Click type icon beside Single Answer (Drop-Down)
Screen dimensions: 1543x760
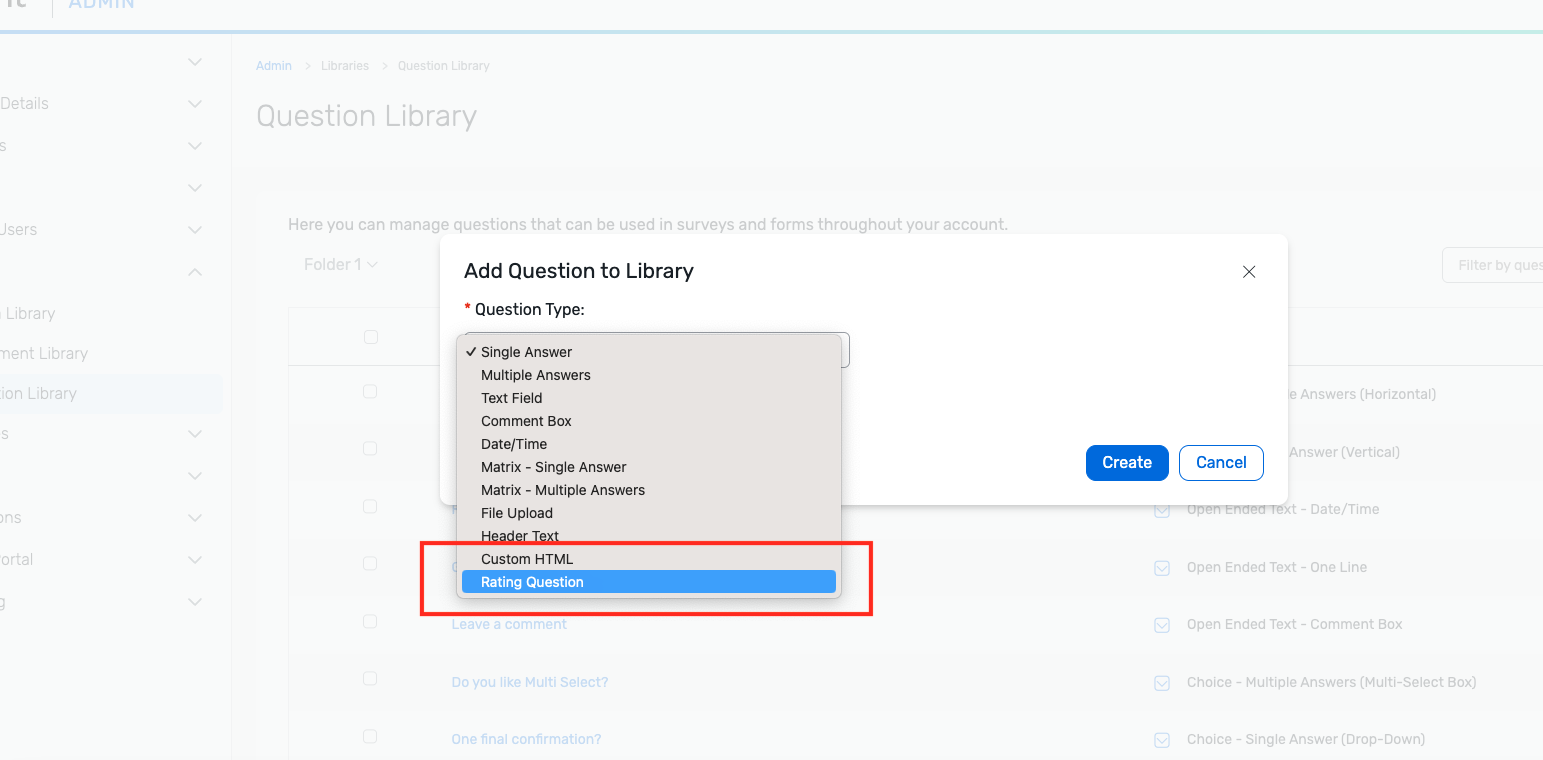1162,740
